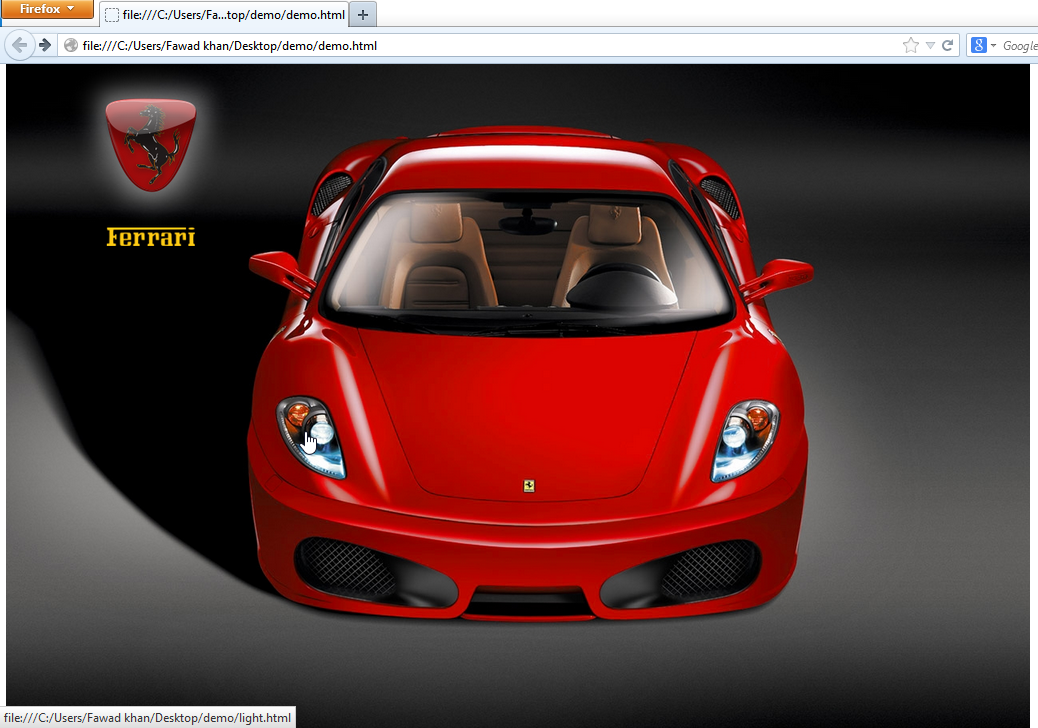1038x728 pixels.
Task: Click the Ferrari shield logo
Action: click(151, 146)
